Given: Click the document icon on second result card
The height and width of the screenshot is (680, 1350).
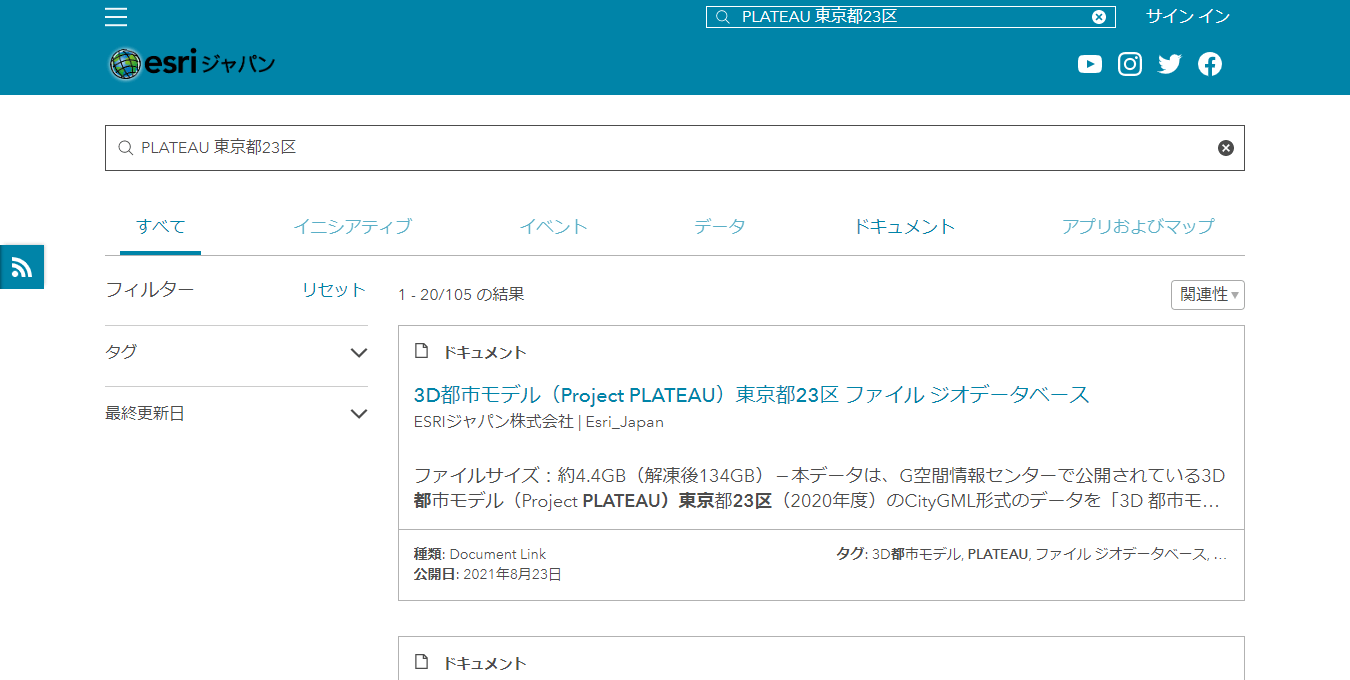Looking at the screenshot, I should pyautogui.click(x=422, y=663).
